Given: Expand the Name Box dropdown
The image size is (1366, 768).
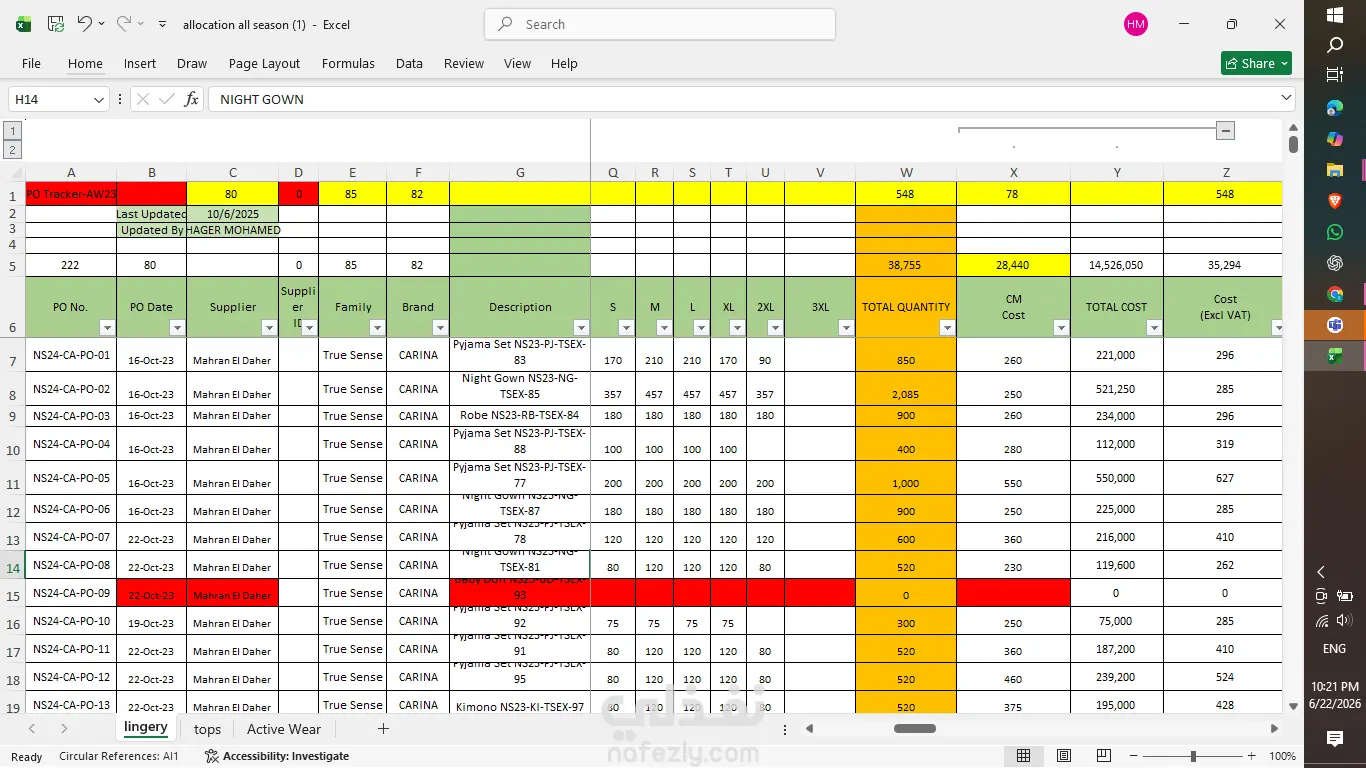Looking at the screenshot, I should (x=99, y=99).
